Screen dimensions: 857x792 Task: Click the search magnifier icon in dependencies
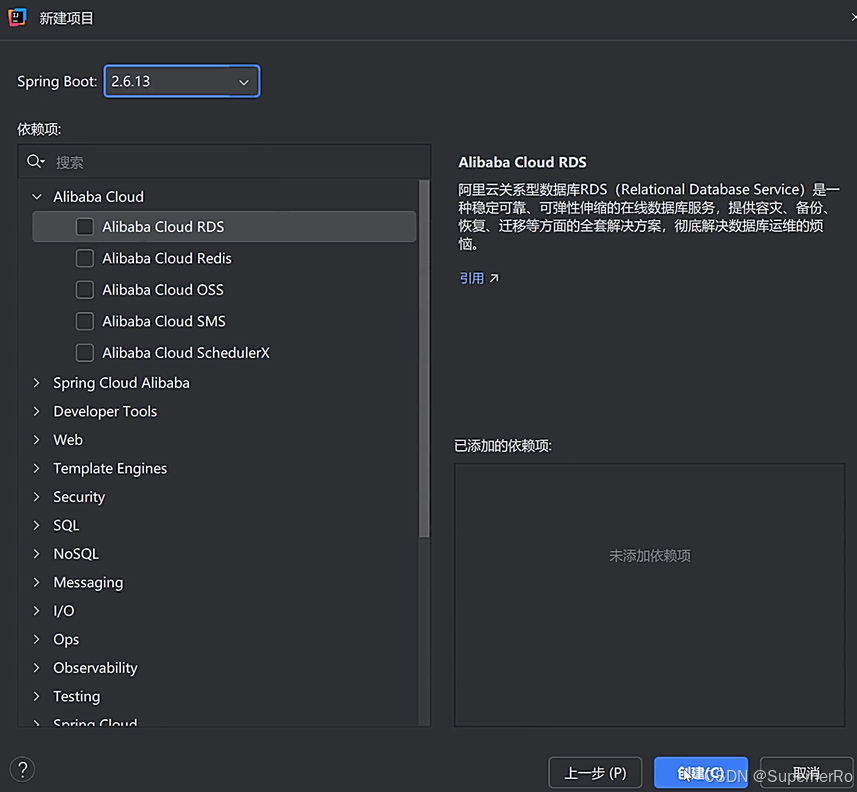click(x=36, y=161)
